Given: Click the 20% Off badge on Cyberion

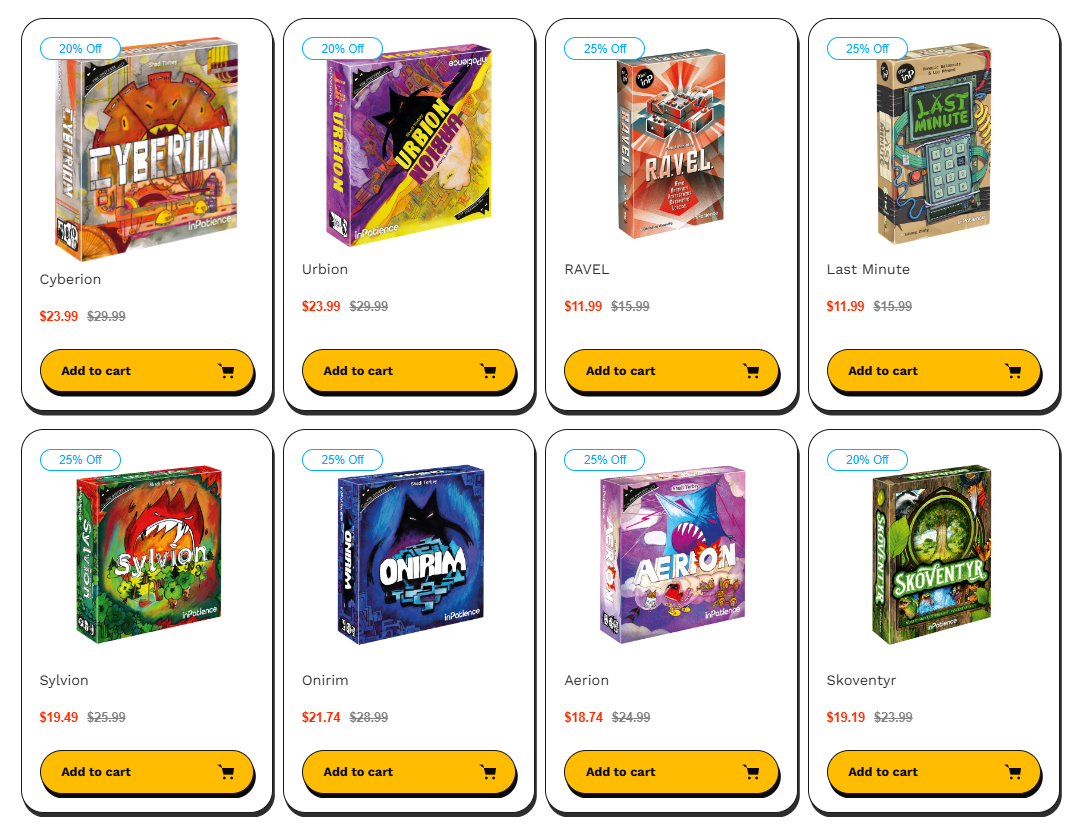Looking at the screenshot, I should click(x=80, y=48).
